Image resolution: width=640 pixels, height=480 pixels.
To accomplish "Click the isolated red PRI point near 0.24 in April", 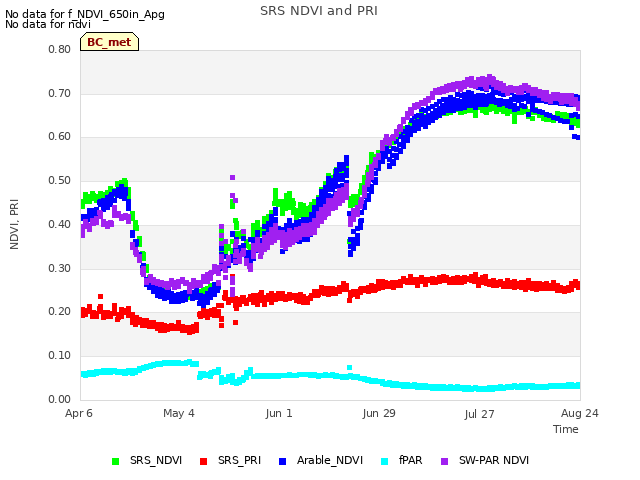I will click(x=100, y=296).
